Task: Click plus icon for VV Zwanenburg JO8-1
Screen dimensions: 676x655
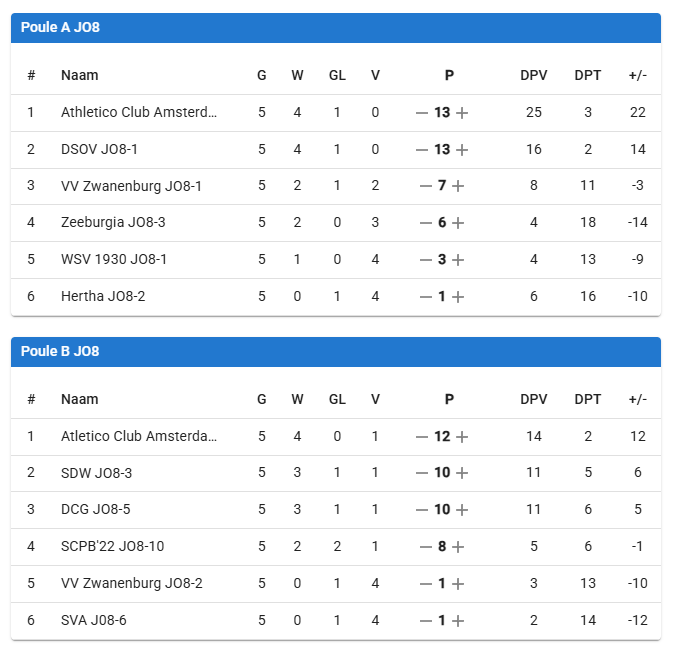Action: click(x=458, y=186)
